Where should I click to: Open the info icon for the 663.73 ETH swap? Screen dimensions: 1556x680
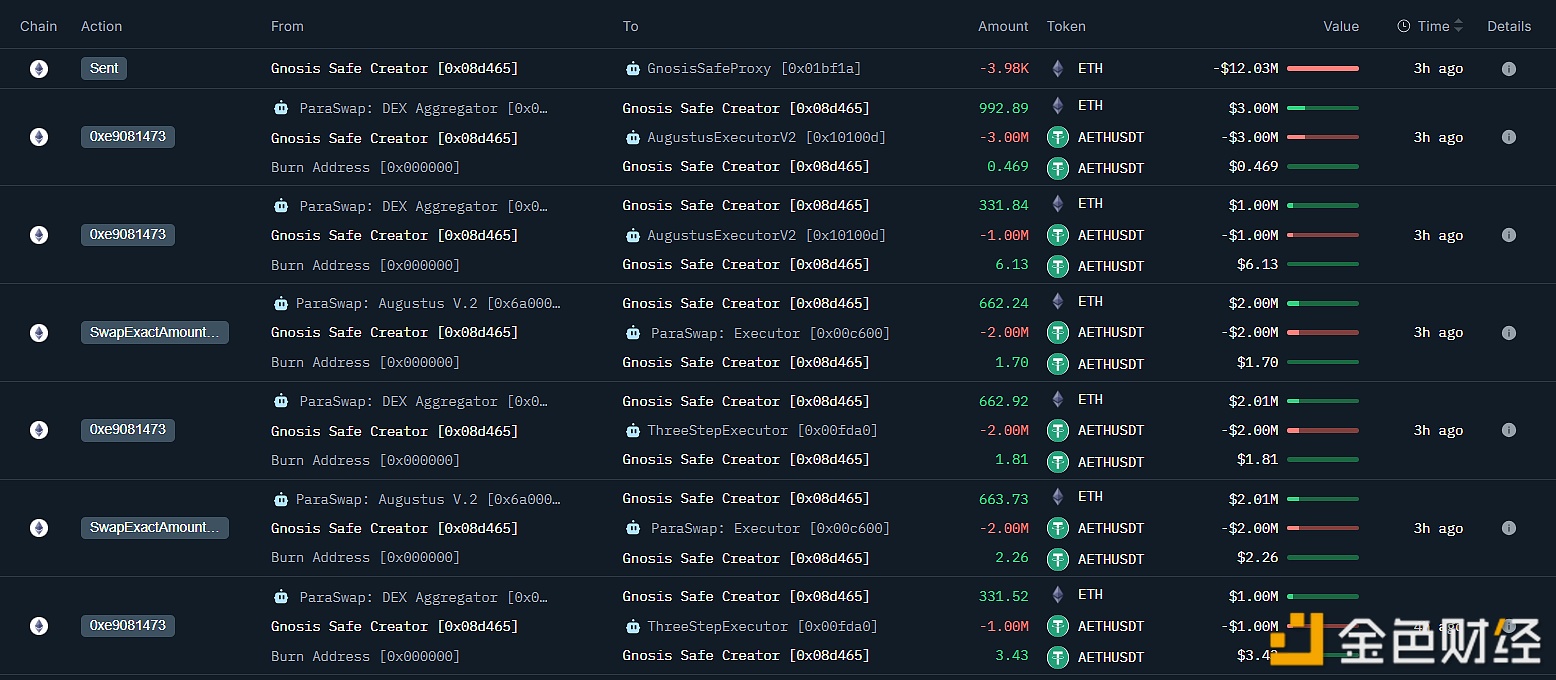pyautogui.click(x=1509, y=528)
